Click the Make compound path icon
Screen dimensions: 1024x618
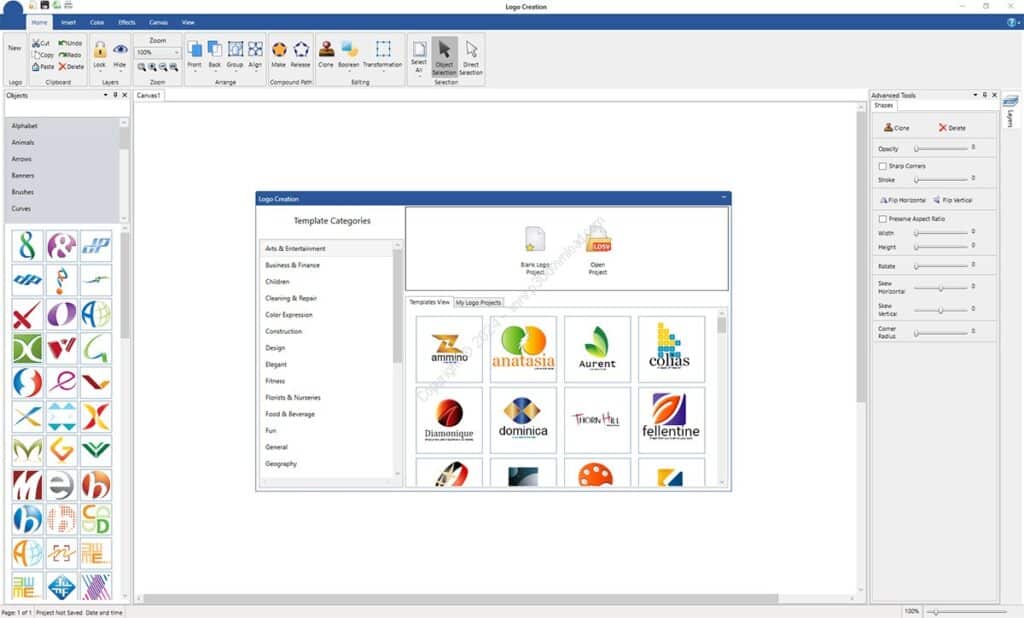(x=279, y=50)
